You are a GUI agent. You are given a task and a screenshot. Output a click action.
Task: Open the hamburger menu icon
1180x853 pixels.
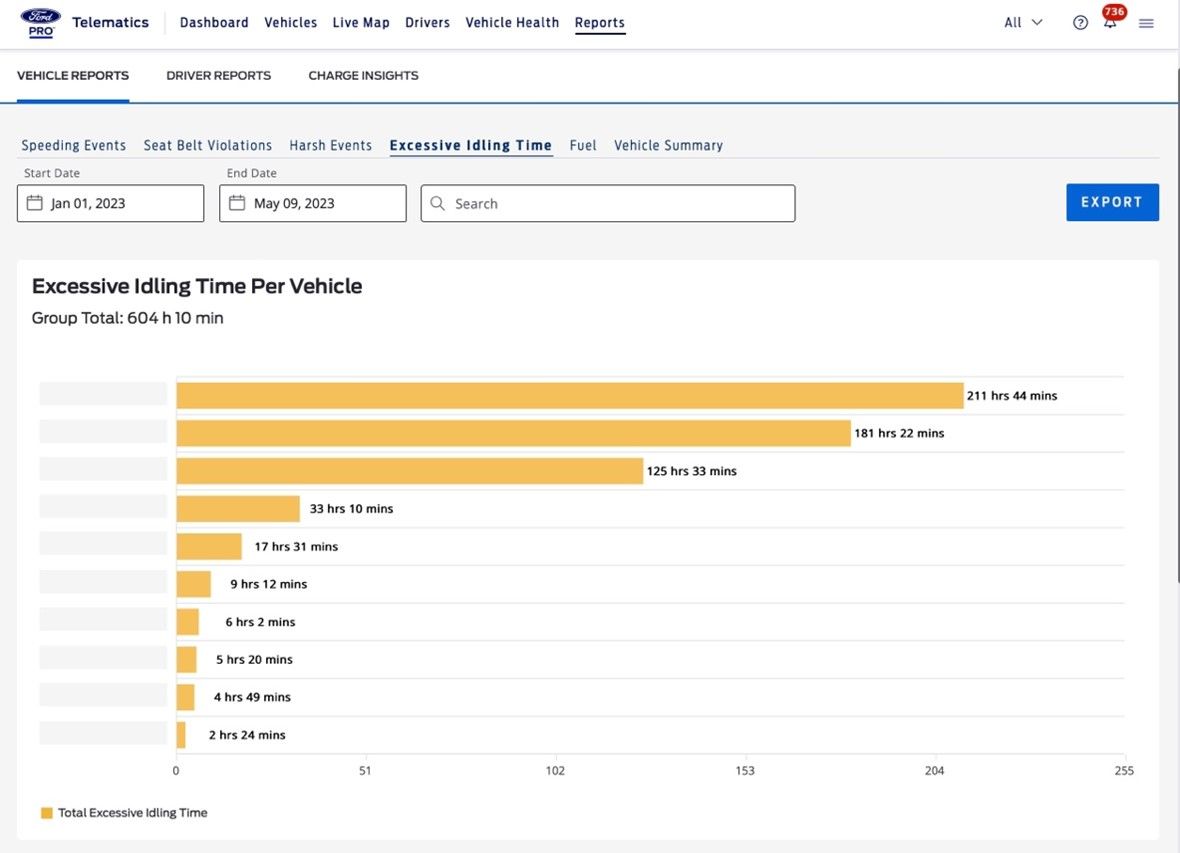[x=1146, y=23]
